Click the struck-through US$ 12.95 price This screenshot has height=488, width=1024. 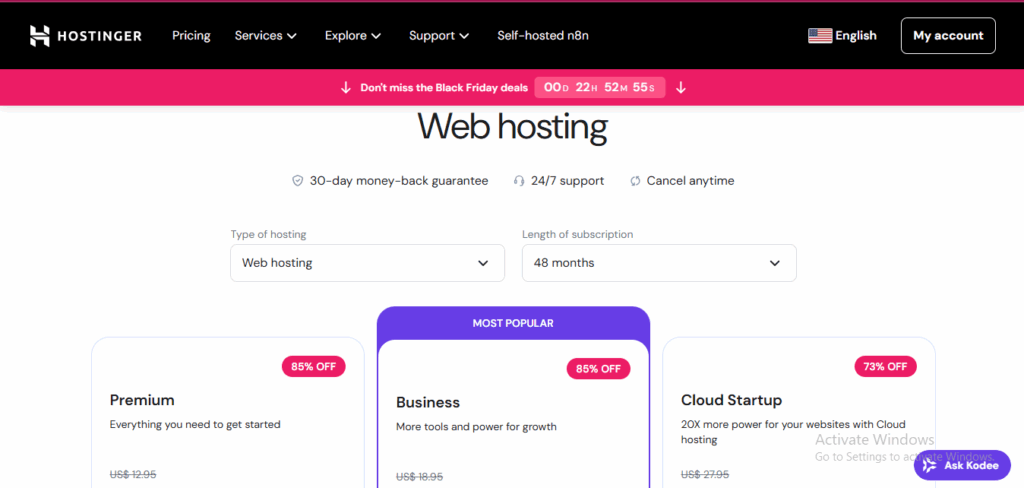[x=133, y=474]
